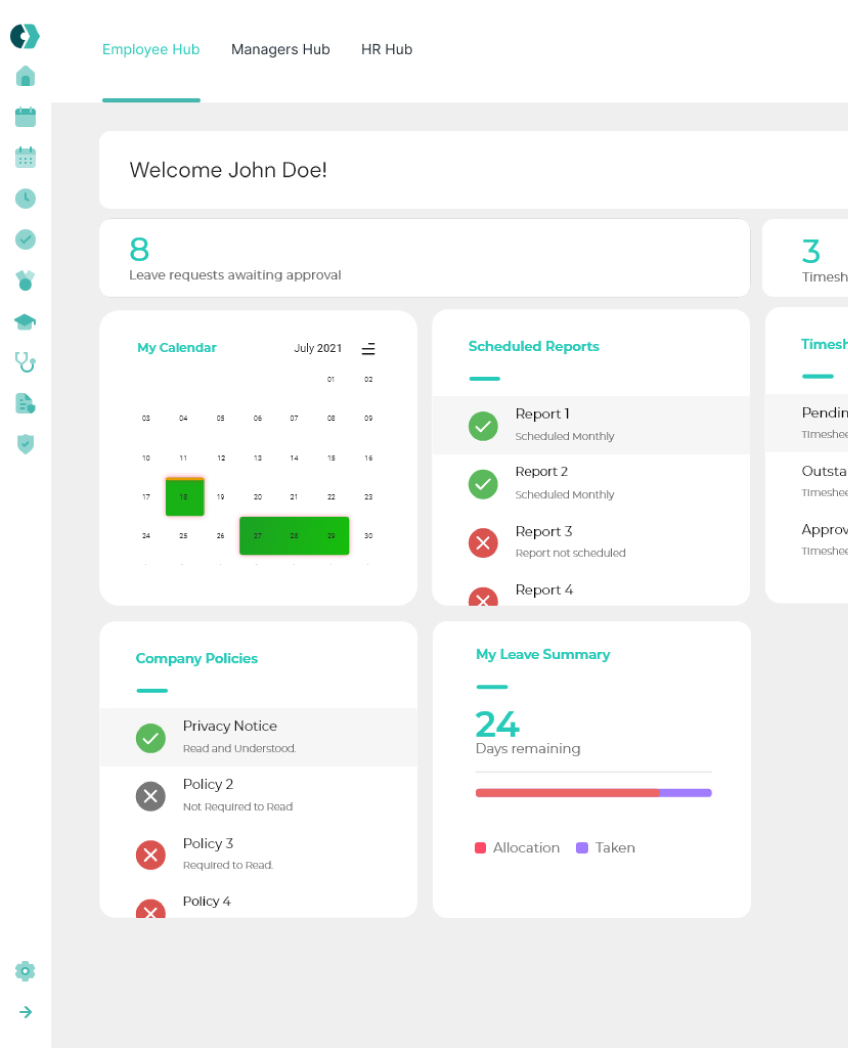Screen dimensions: 848x1048
Task: Click the "Welcome John Doe!" greeting
Action: point(229,170)
